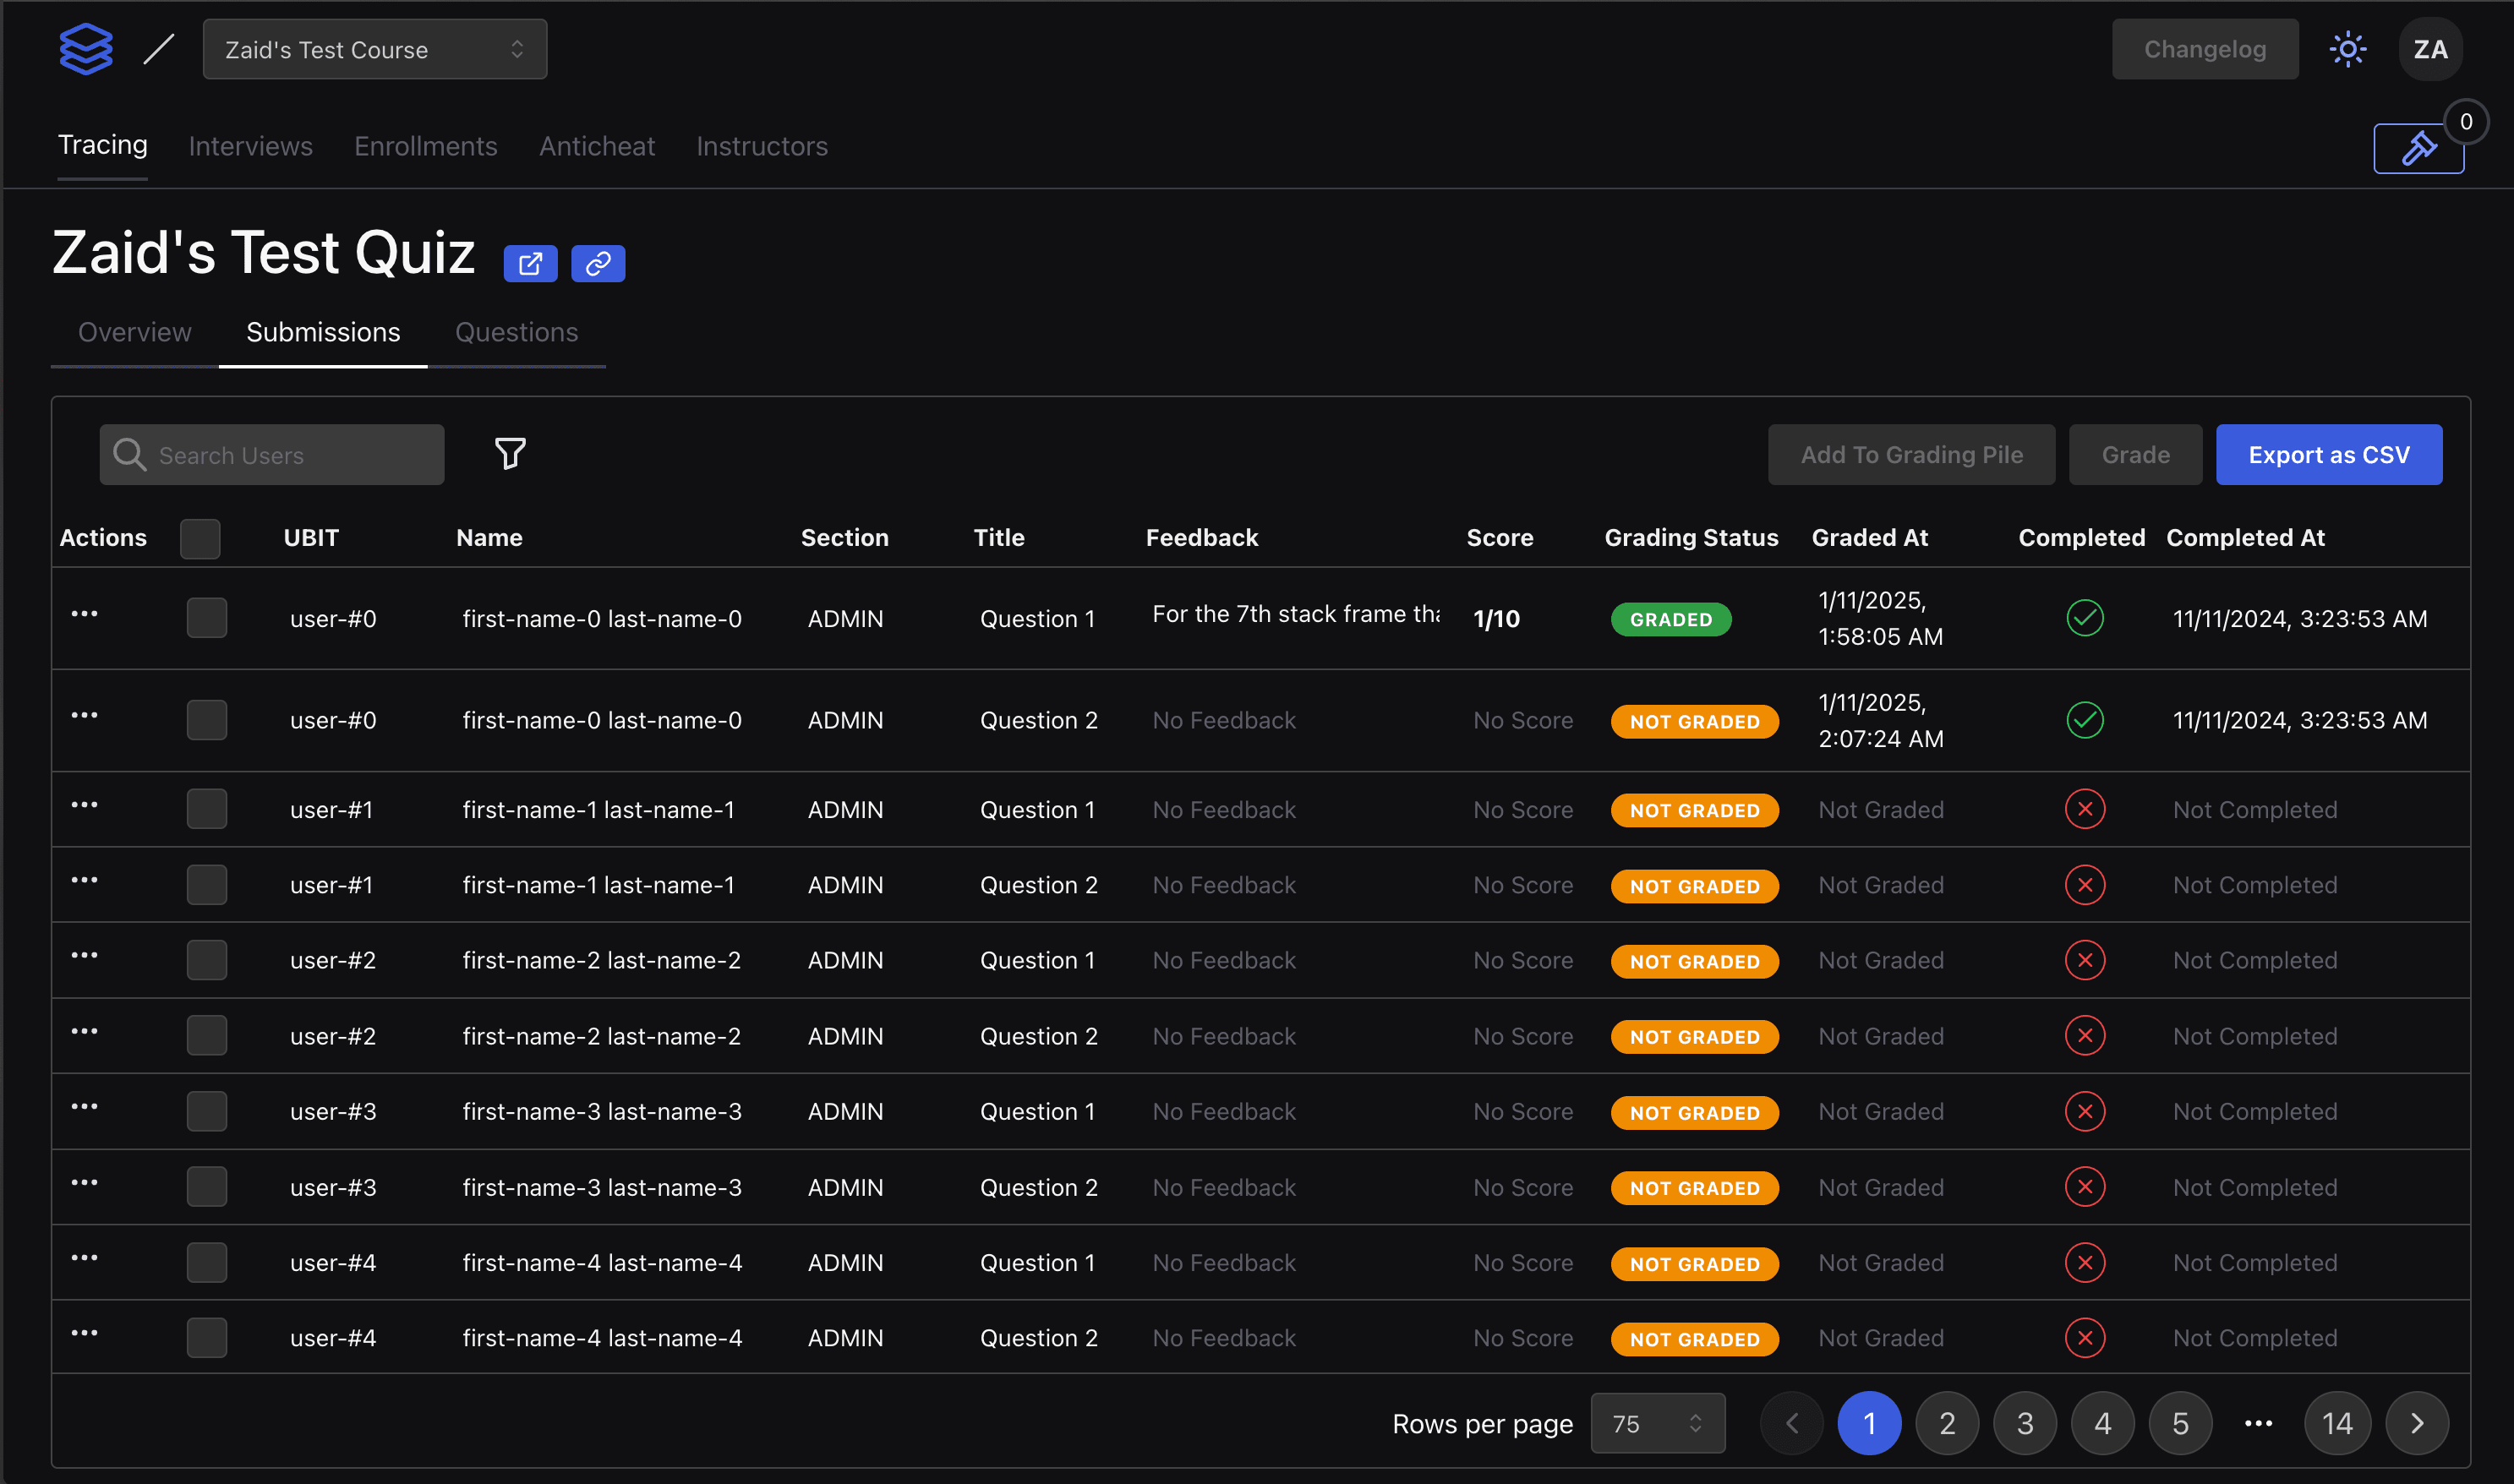Switch to the Questions tab
The image size is (2514, 1484).
[x=516, y=330]
